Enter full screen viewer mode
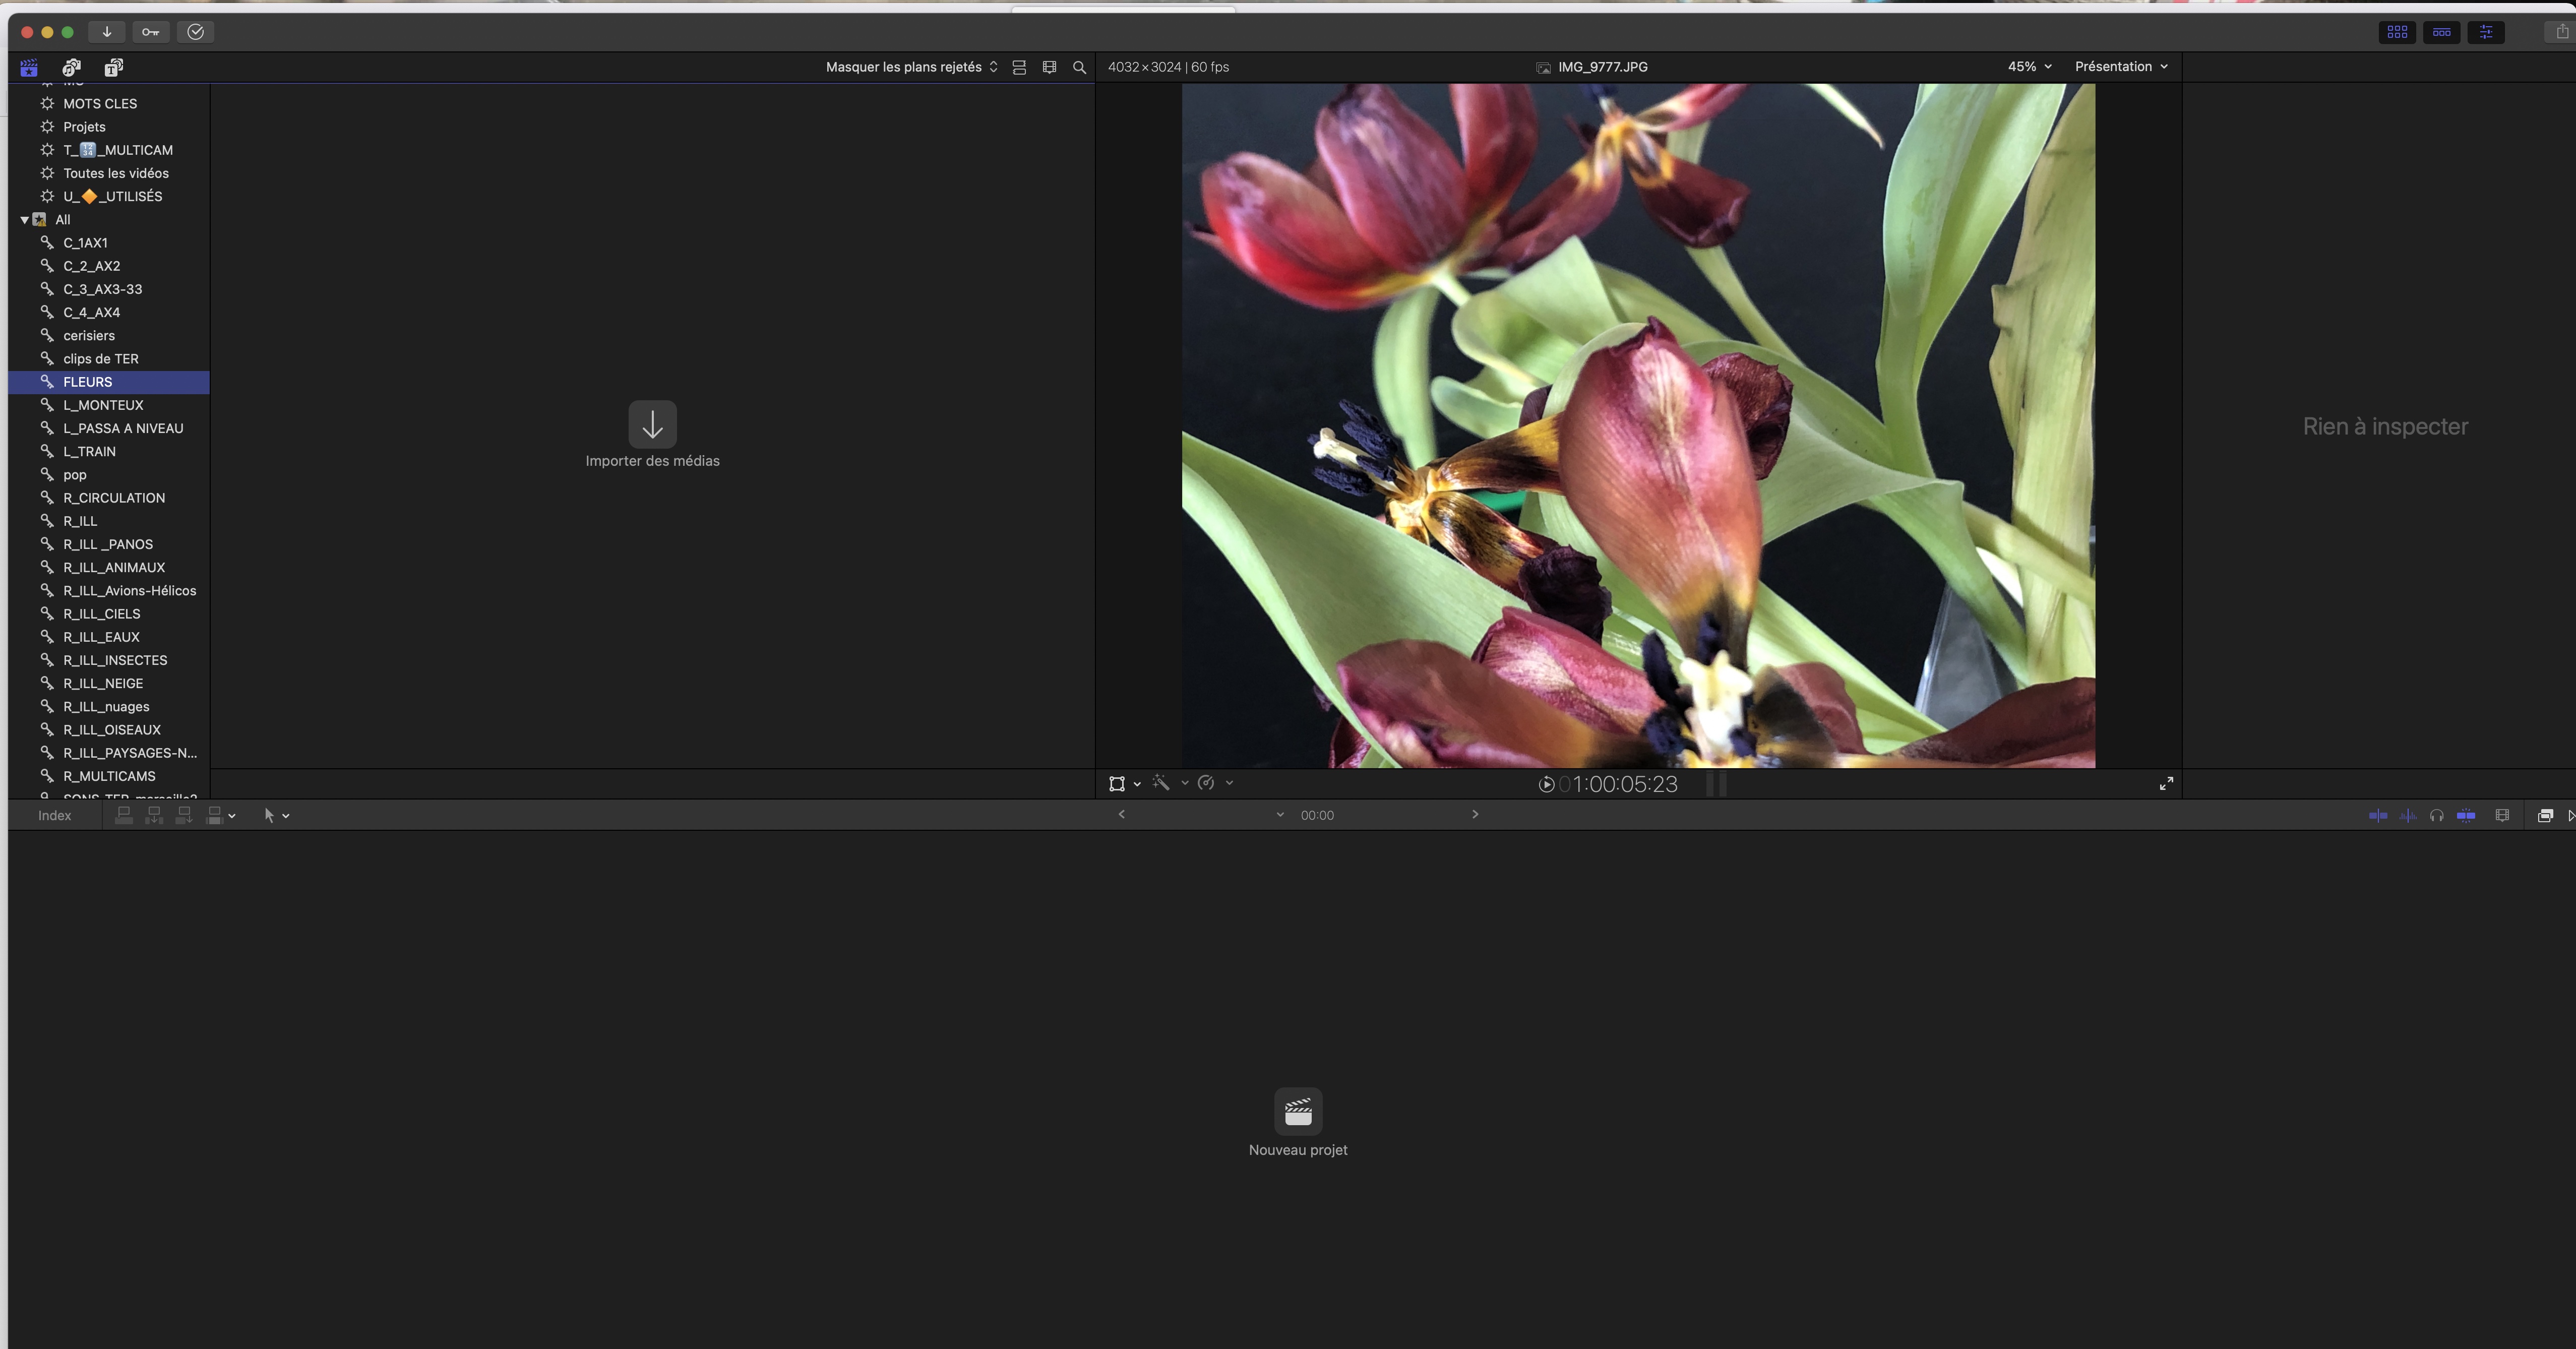2576x1349 pixels. pos(2166,784)
